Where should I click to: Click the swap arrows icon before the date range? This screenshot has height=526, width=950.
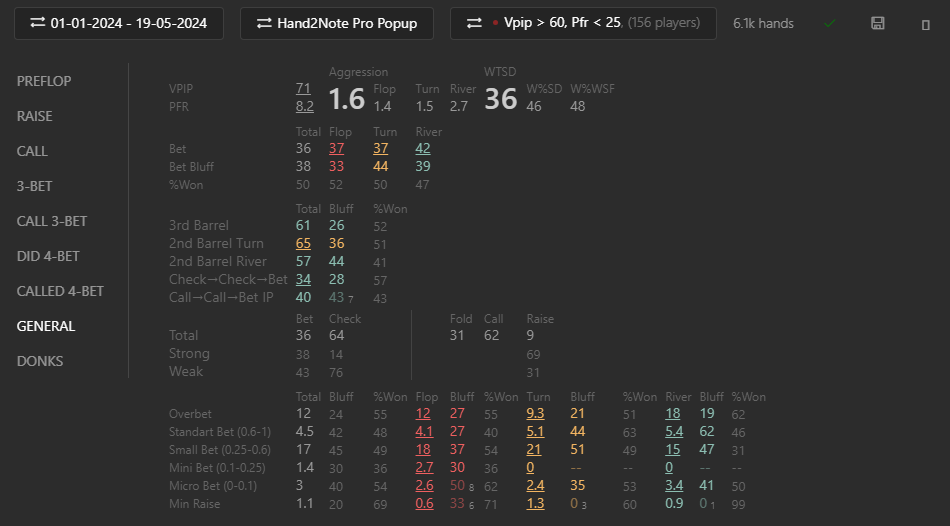click(38, 22)
